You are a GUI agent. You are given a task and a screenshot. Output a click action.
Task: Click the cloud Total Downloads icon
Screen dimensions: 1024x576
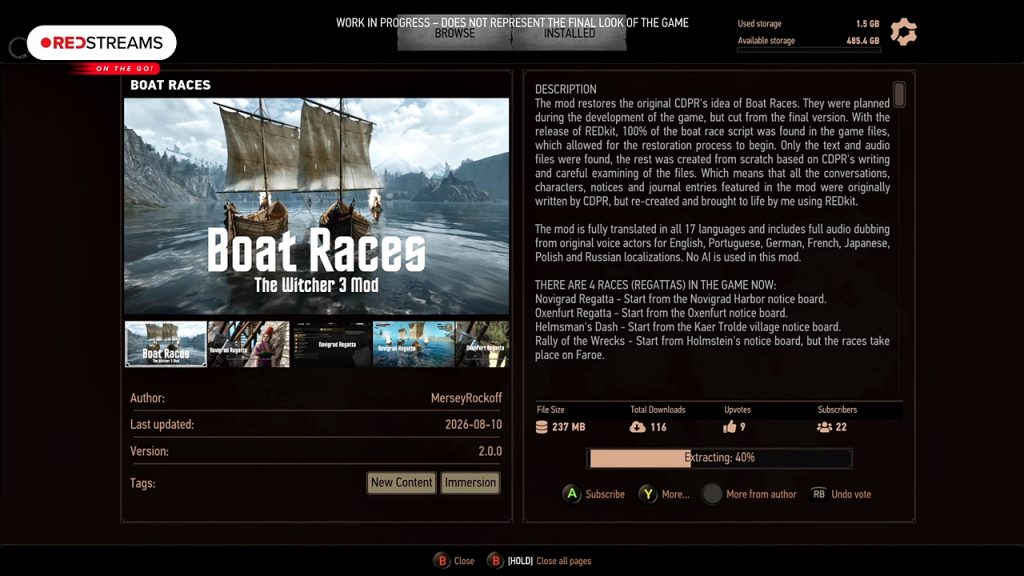click(637, 426)
